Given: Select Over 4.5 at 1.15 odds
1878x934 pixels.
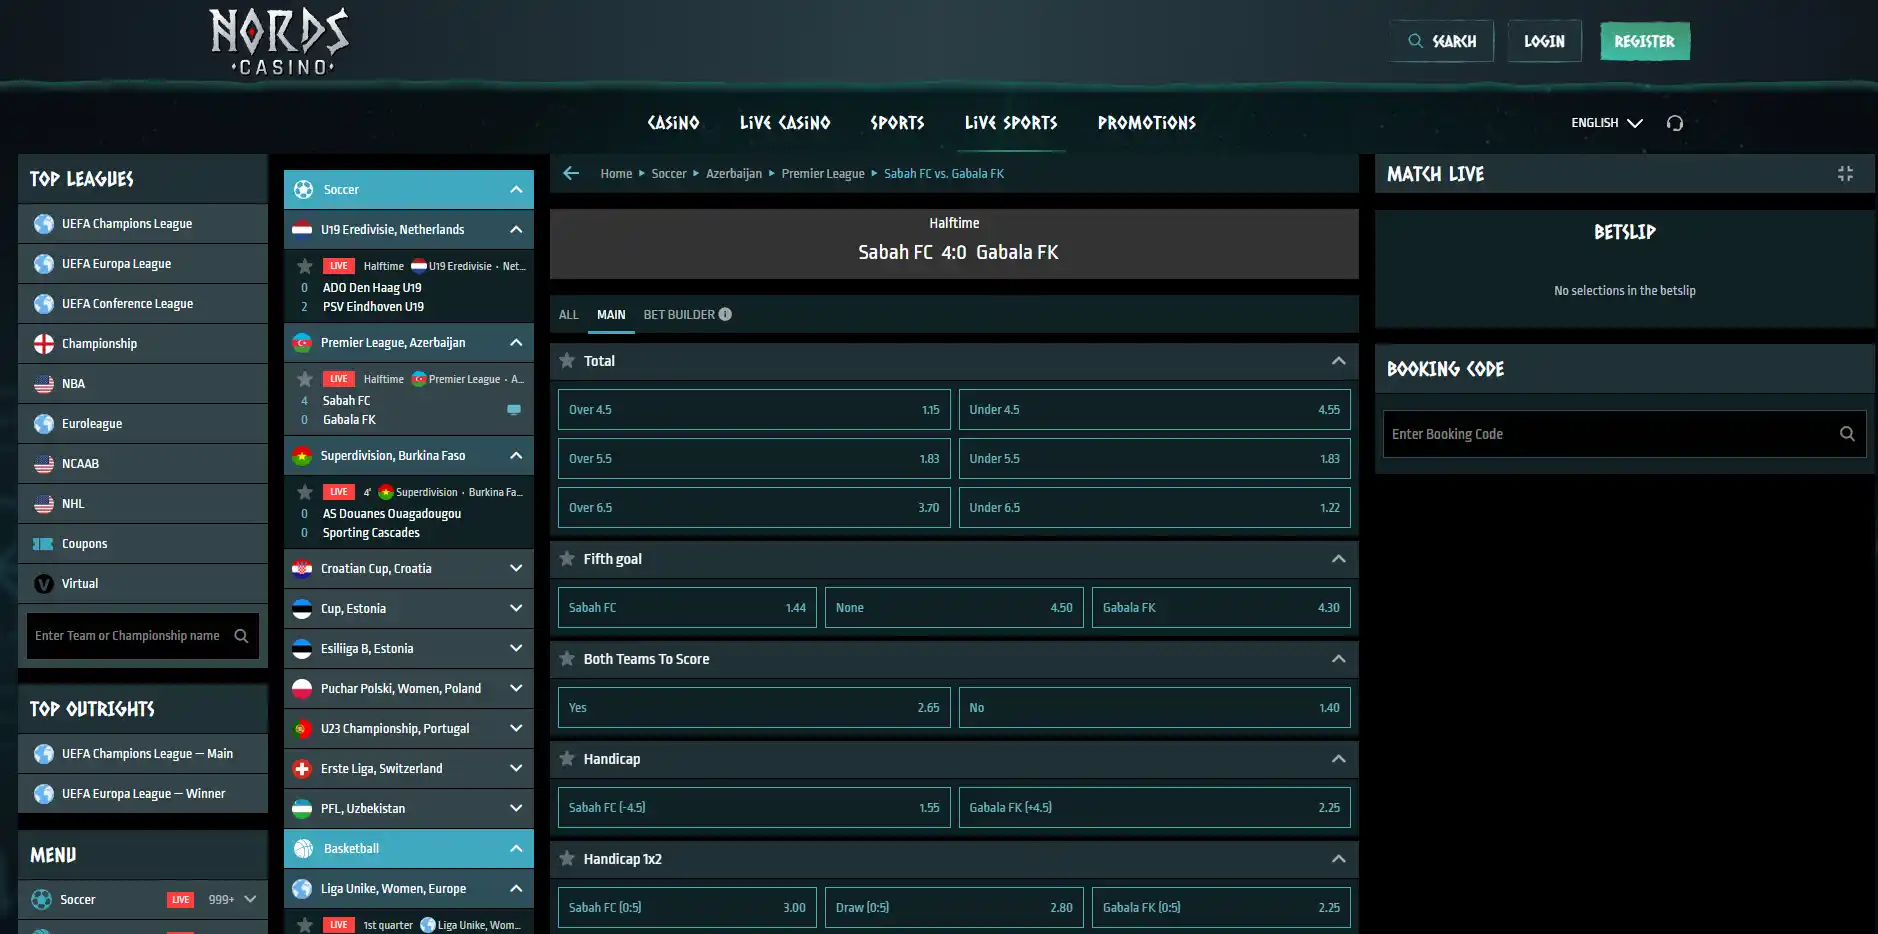Looking at the screenshot, I should click(754, 410).
